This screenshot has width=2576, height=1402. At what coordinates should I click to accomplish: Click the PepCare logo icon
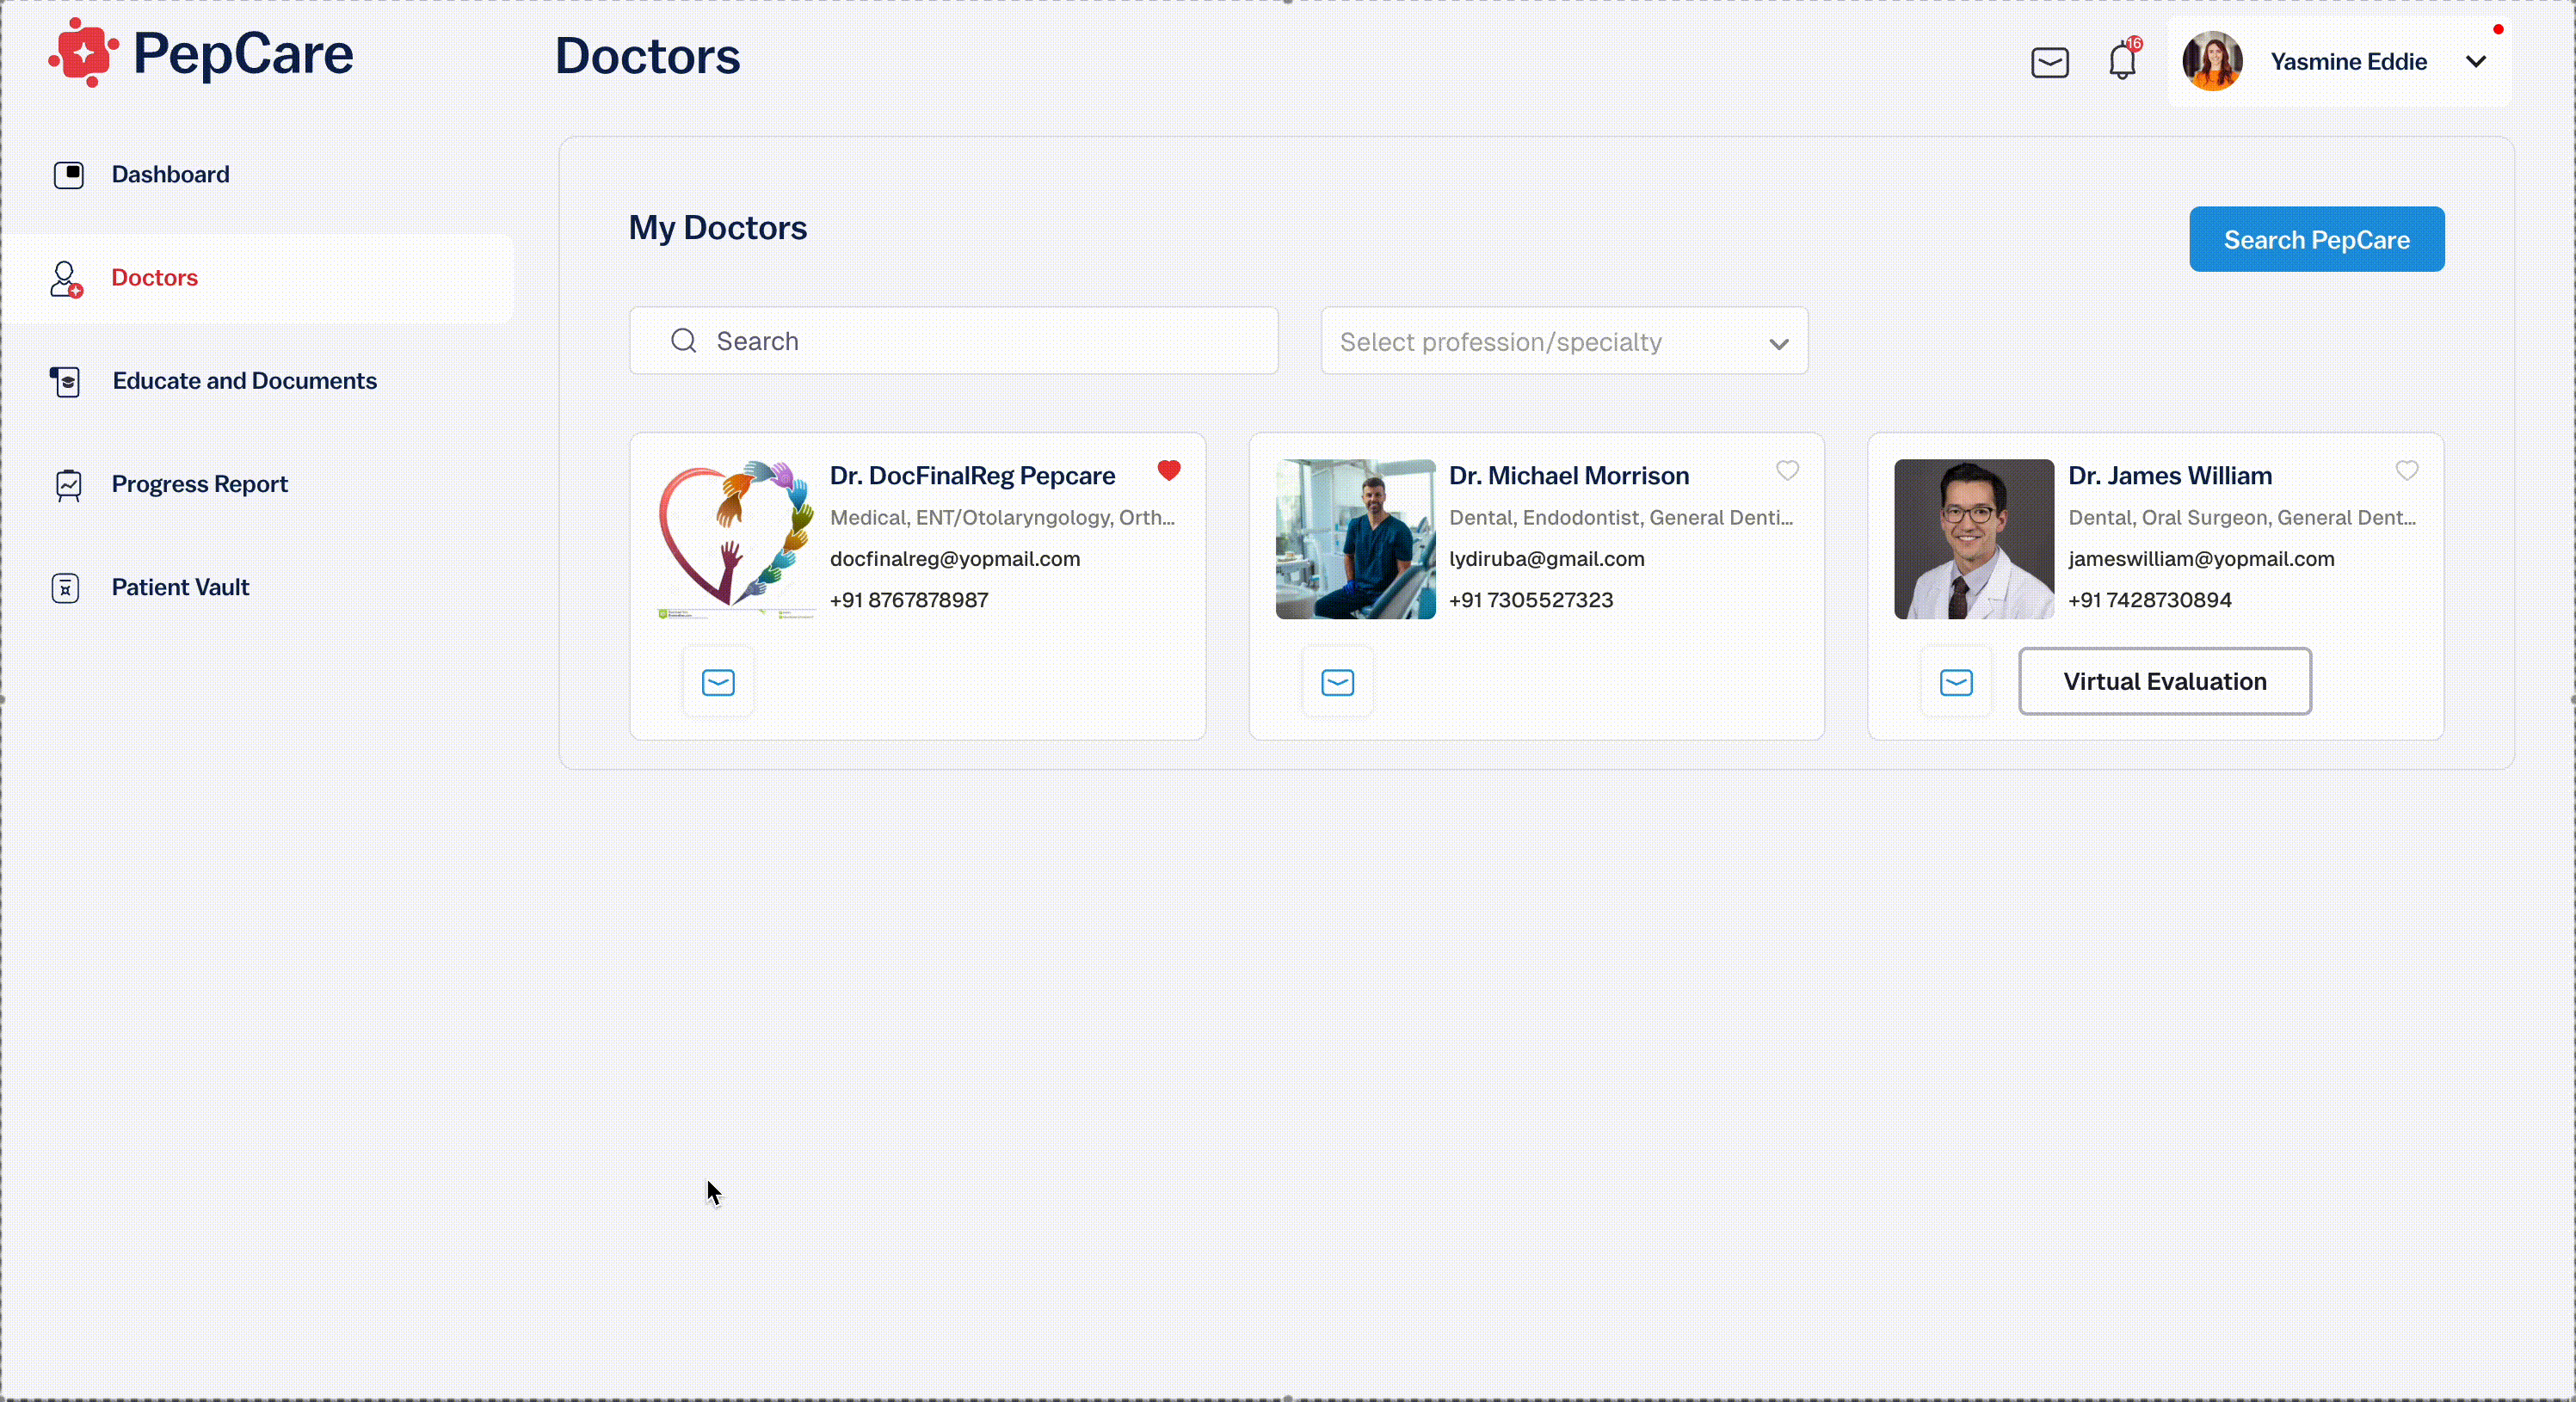pyautogui.click(x=84, y=53)
